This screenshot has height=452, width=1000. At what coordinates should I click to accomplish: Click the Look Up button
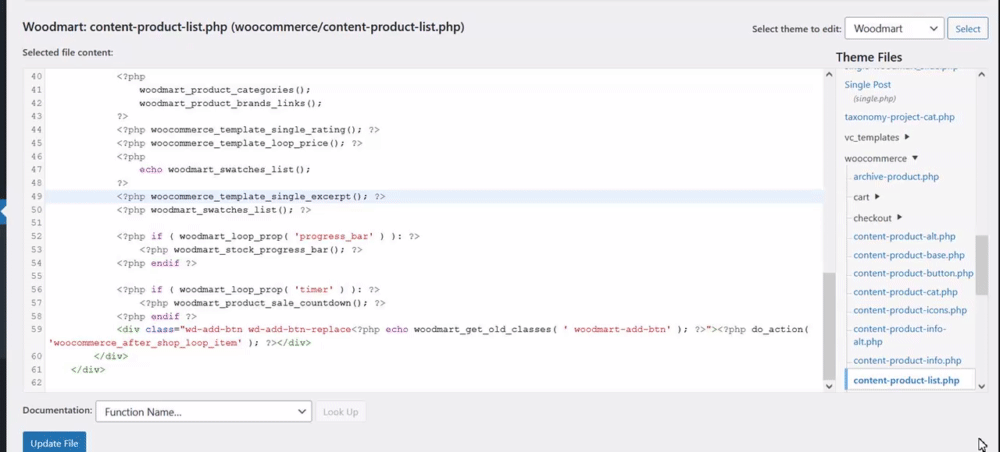click(x=340, y=411)
